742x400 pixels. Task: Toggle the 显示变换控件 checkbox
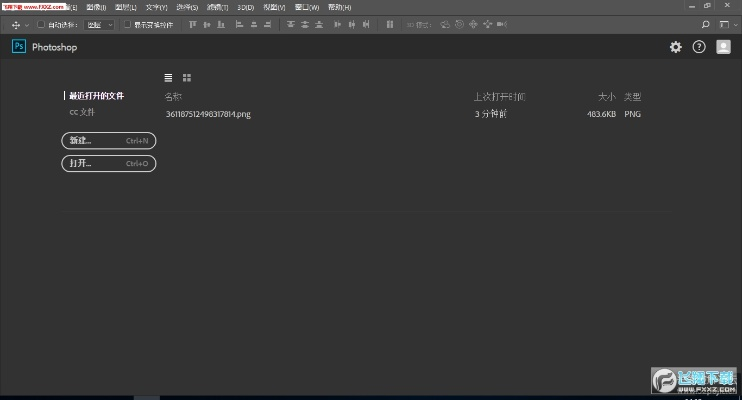coord(127,24)
